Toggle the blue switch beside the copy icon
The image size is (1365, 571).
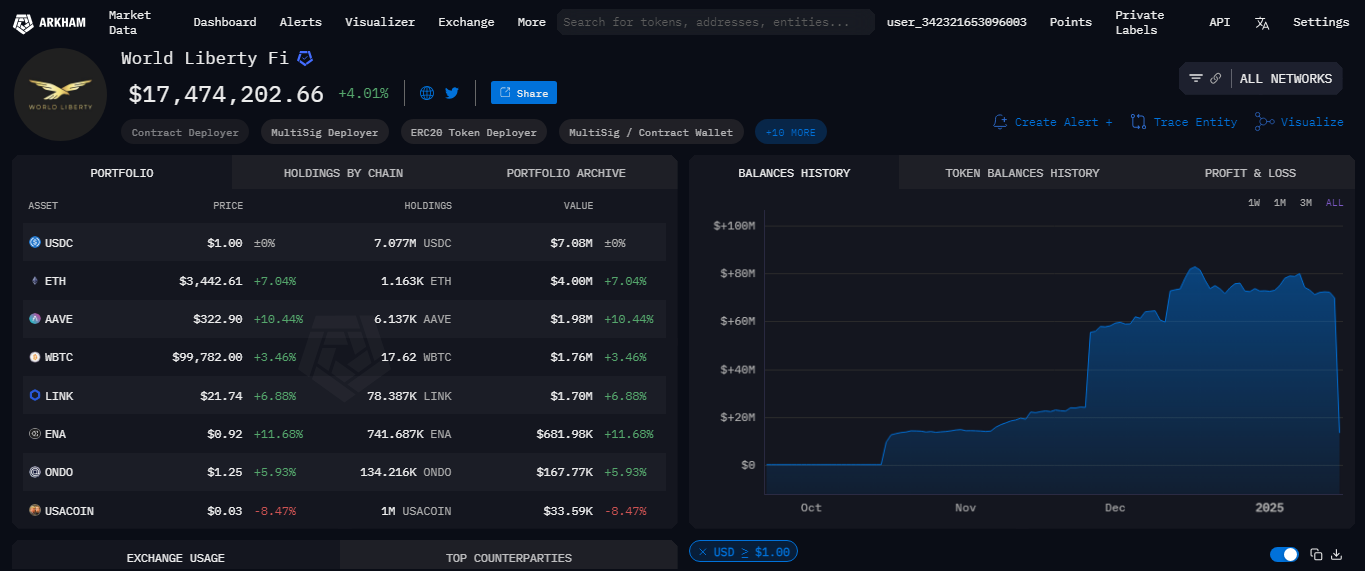pos(1284,554)
